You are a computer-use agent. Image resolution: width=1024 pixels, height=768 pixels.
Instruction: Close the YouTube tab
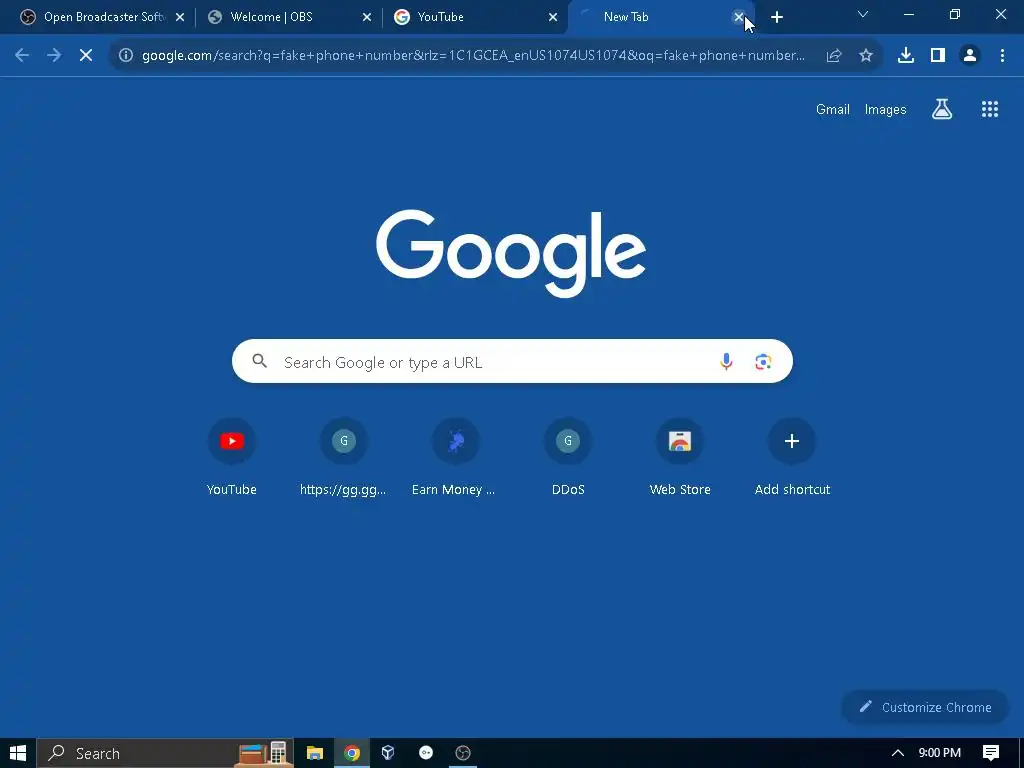click(x=552, y=17)
